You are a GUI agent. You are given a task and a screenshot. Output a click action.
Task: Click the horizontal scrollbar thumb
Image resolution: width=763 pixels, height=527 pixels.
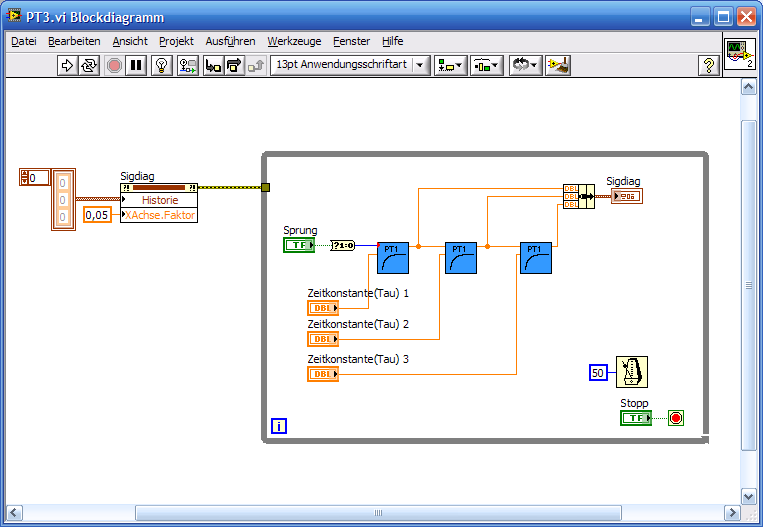(x=378, y=512)
